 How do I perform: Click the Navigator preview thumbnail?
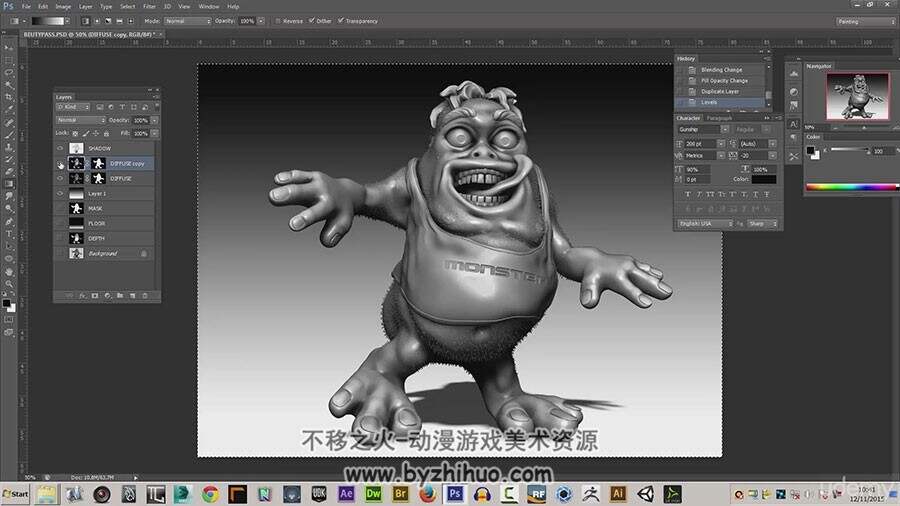point(858,96)
